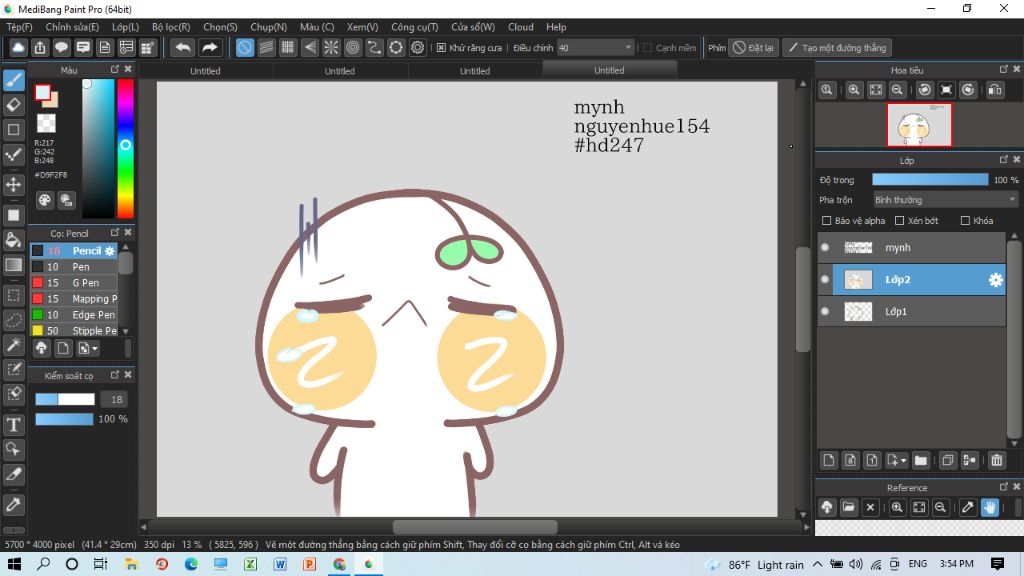Enable the crisscross grid snap guide
The width and height of the screenshot is (1024, 576).
[288, 48]
